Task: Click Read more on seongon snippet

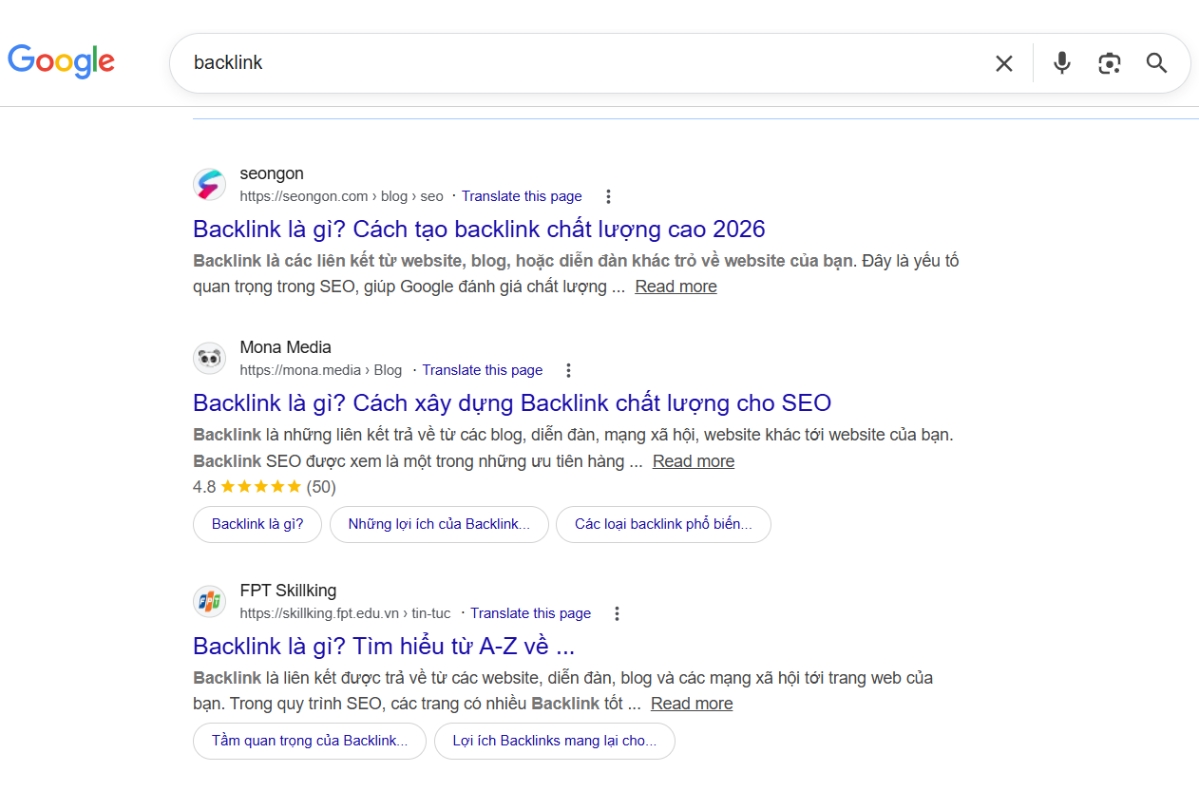Action: 676,286
